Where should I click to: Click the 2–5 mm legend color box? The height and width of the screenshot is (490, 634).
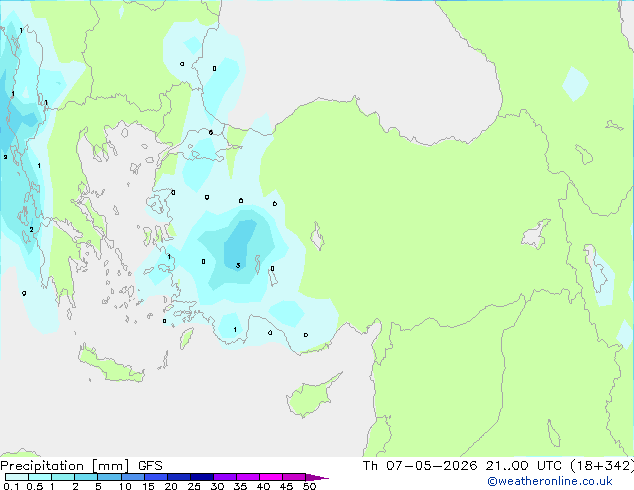pyautogui.click(x=86, y=477)
